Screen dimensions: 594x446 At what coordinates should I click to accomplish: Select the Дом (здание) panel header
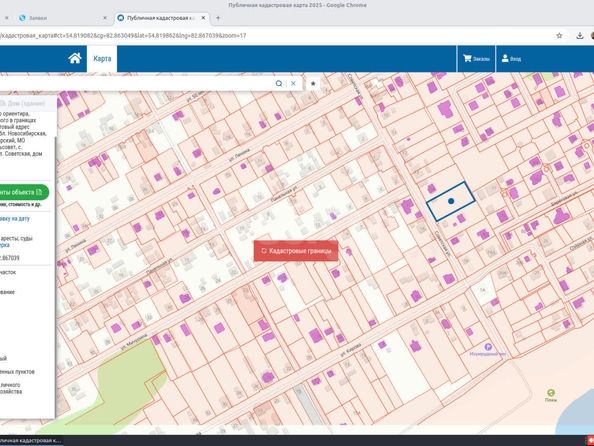[27, 103]
